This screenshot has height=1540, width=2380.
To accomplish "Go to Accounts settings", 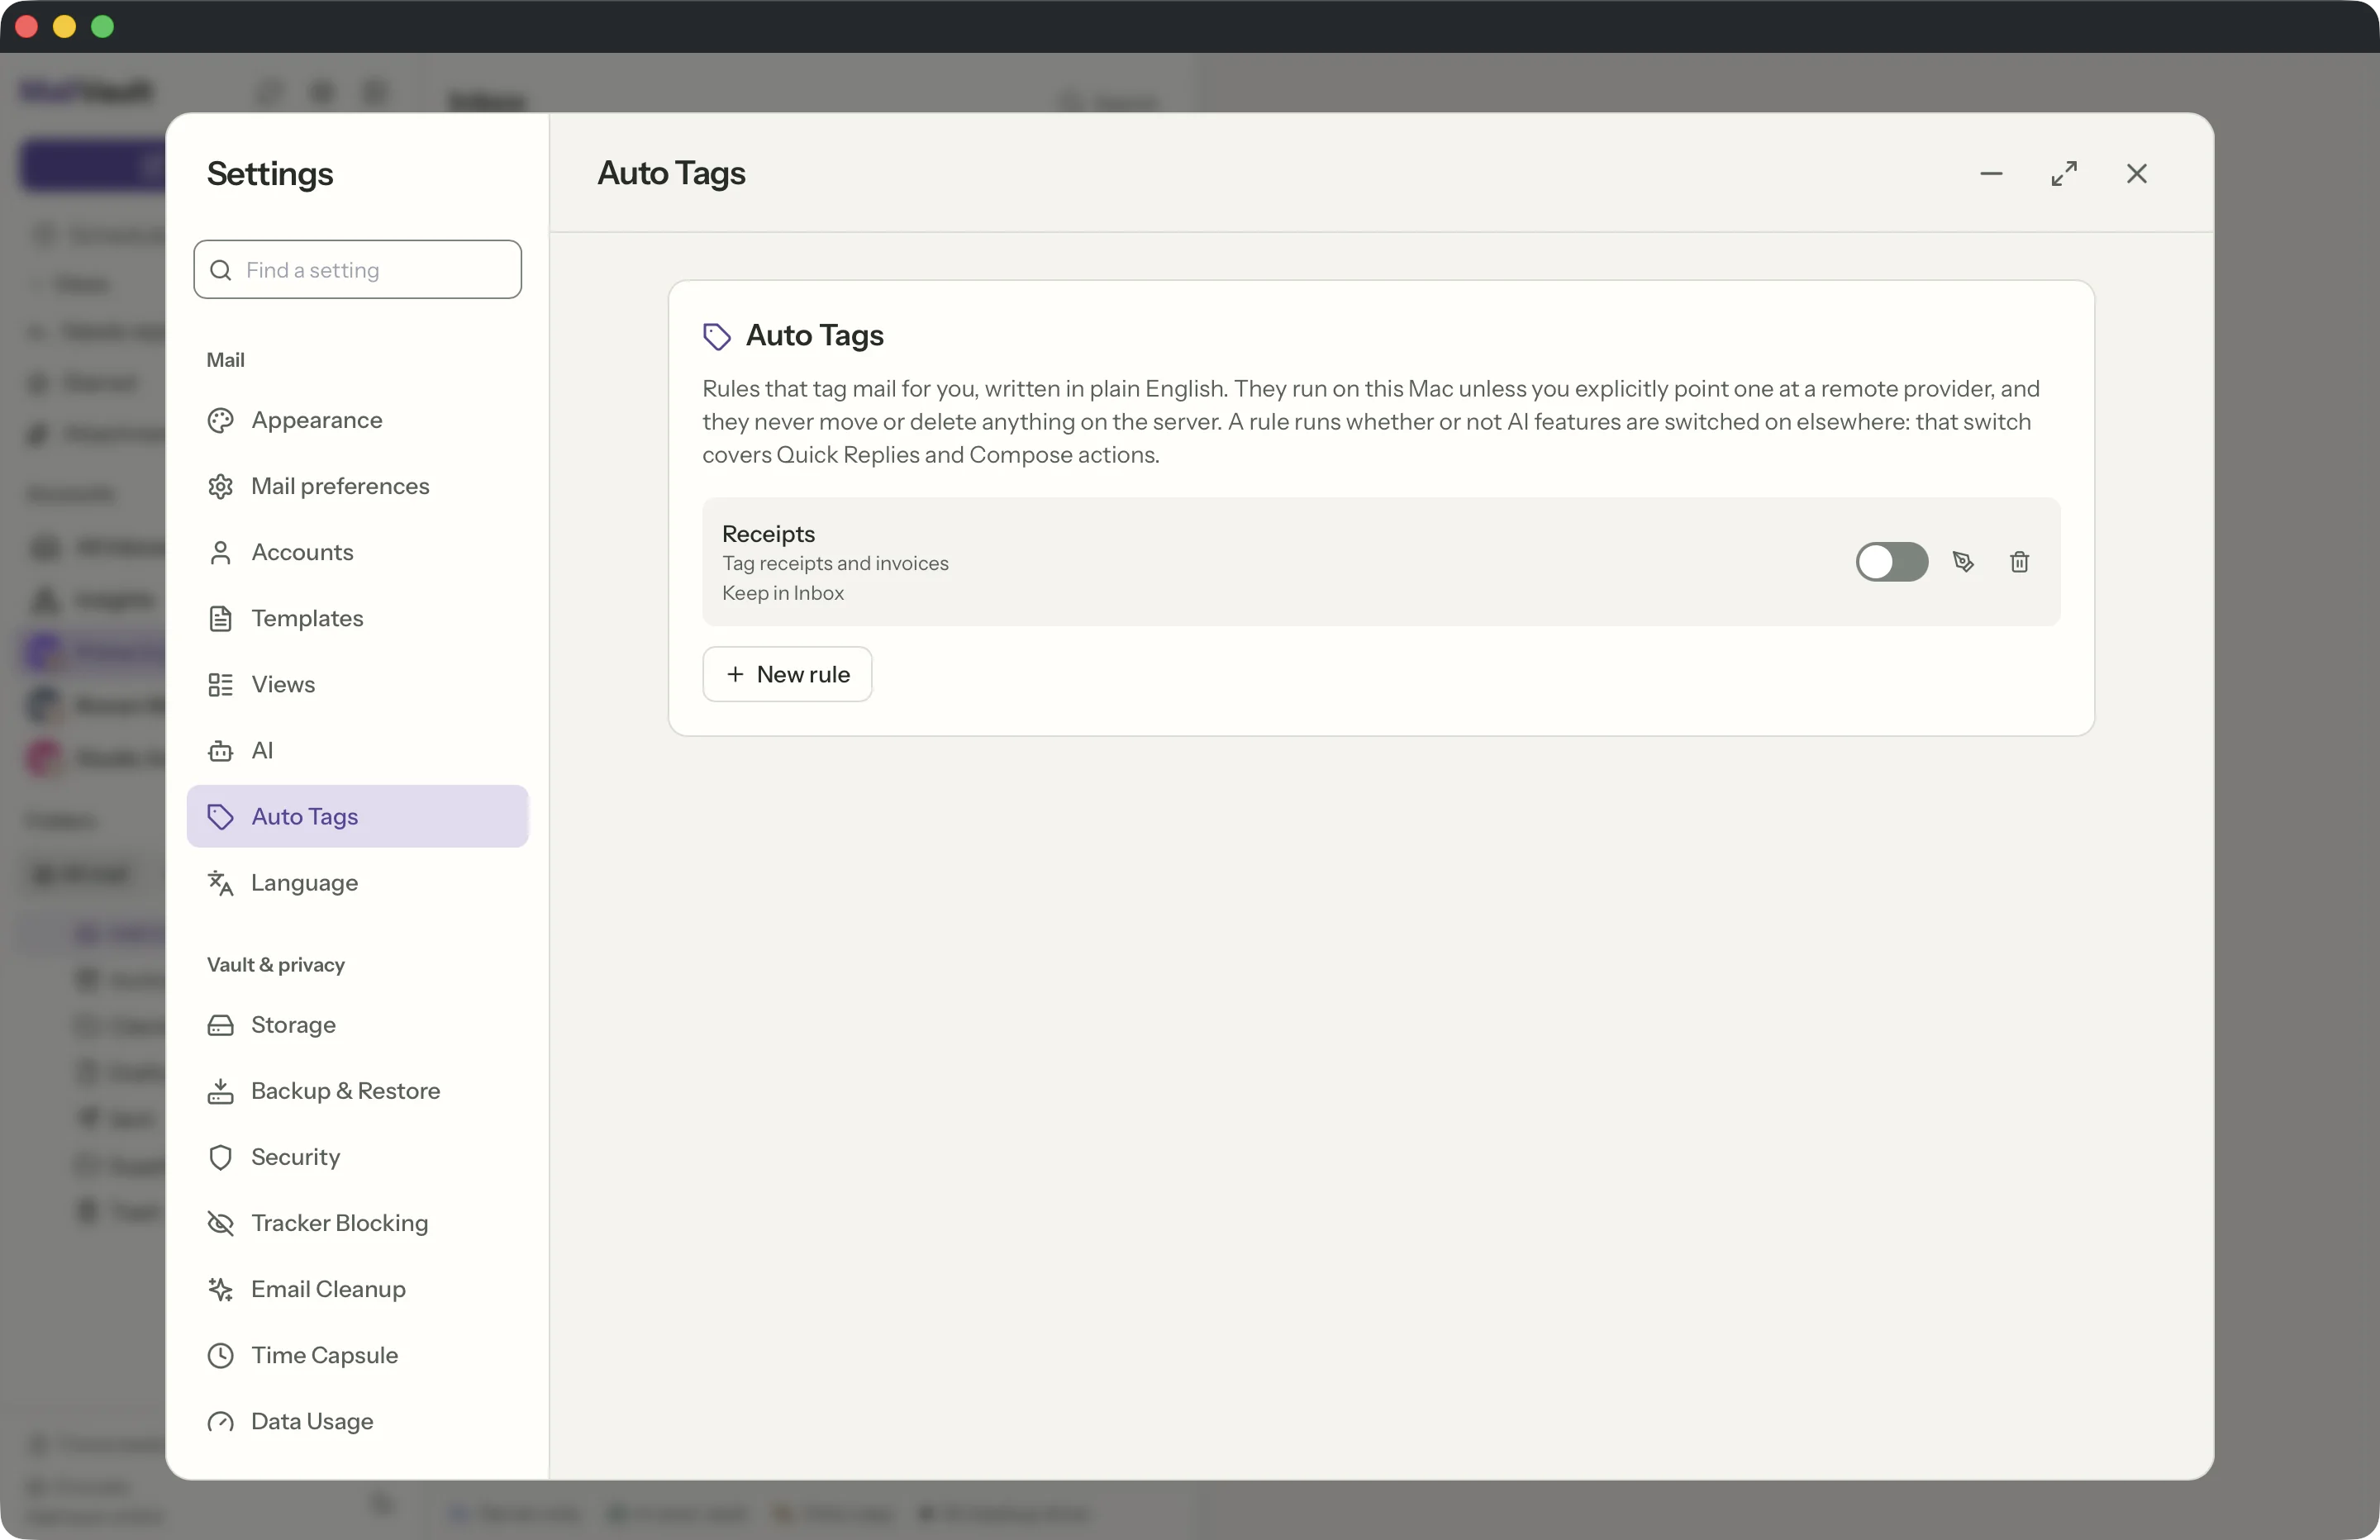I will [x=357, y=552].
